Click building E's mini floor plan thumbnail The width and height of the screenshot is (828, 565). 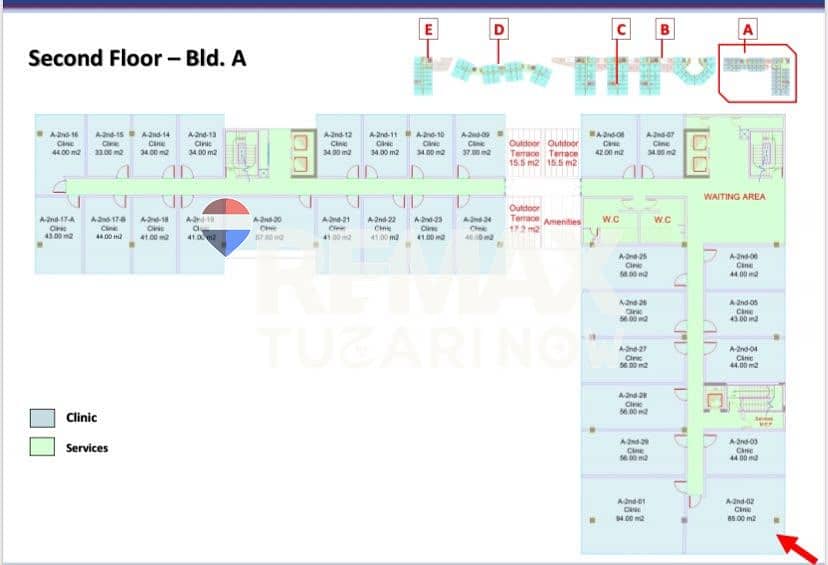pos(424,76)
